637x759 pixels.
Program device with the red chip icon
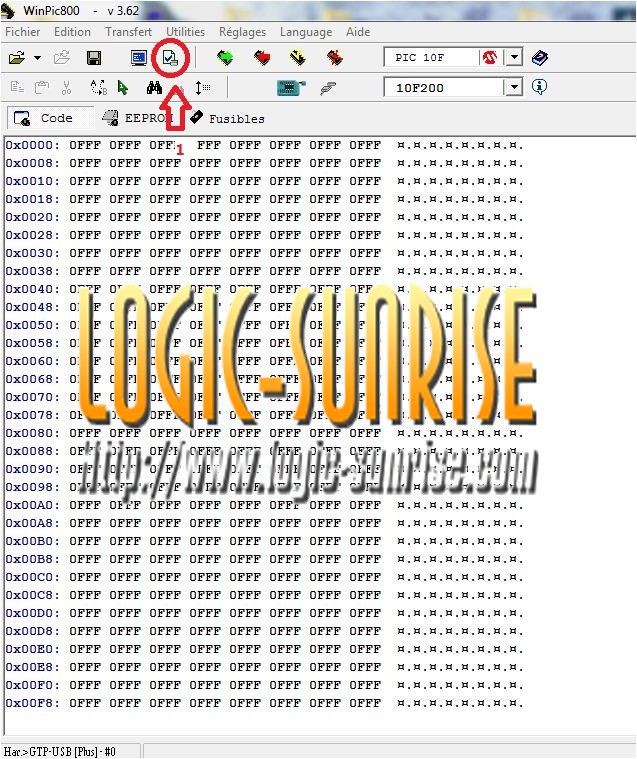click(262, 58)
